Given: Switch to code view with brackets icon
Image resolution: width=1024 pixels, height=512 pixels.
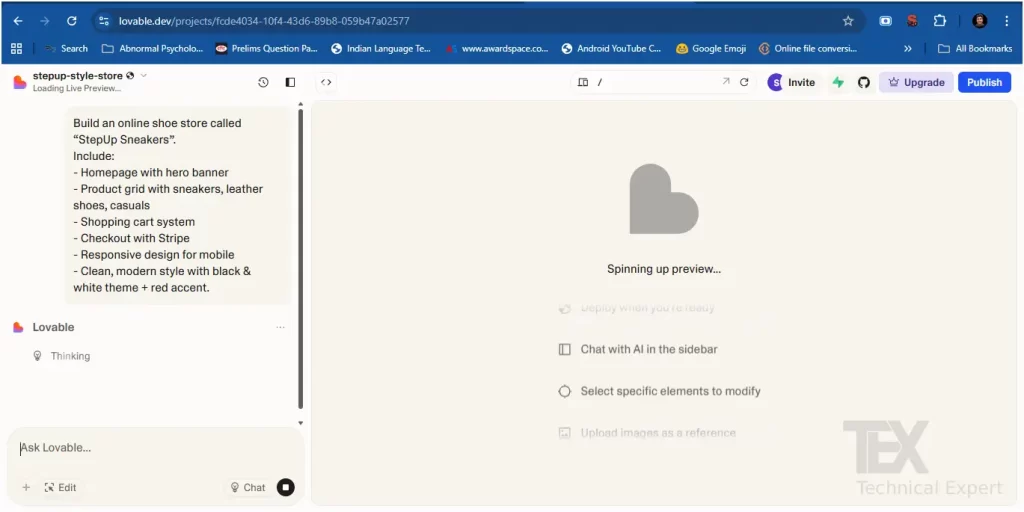Looking at the screenshot, I should [326, 82].
